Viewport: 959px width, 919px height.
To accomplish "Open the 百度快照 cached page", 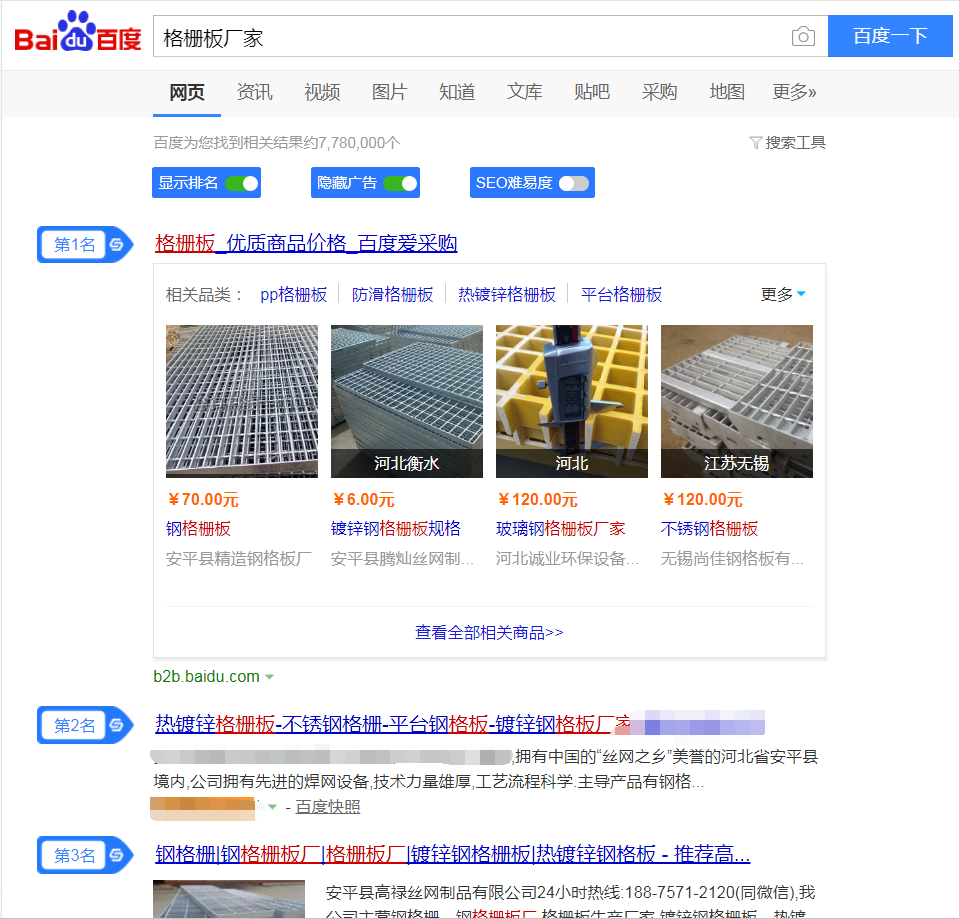I will (328, 807).
